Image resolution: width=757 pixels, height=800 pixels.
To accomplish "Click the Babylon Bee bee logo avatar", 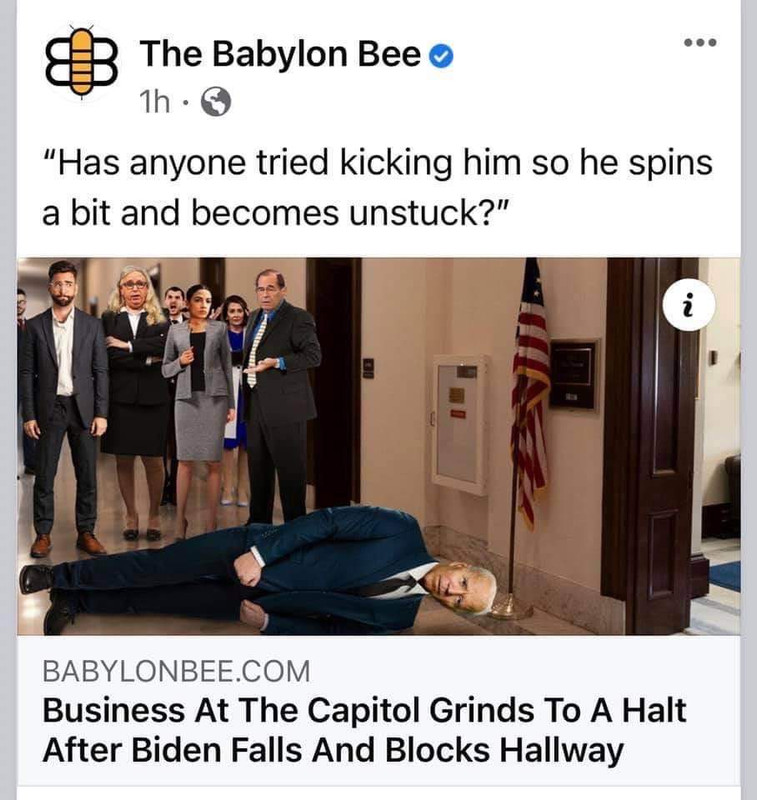I will coord(82,61).
